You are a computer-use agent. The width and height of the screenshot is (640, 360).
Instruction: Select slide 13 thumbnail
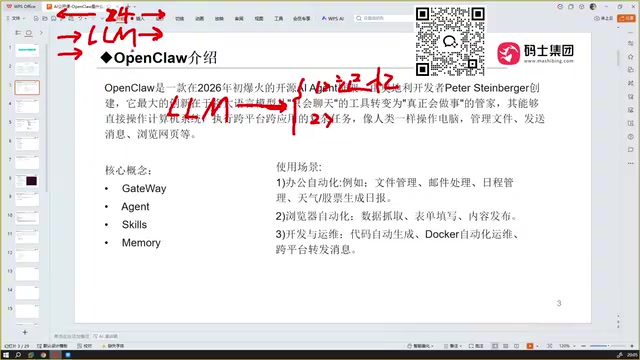tap(27, 274)
